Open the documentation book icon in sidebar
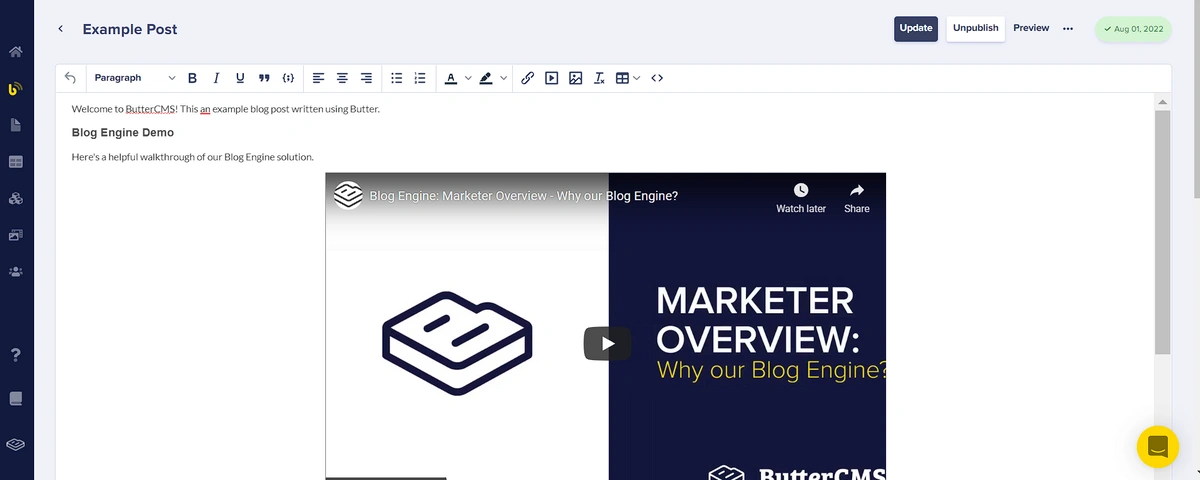The image size is (1200, 480). click(16, 398)
